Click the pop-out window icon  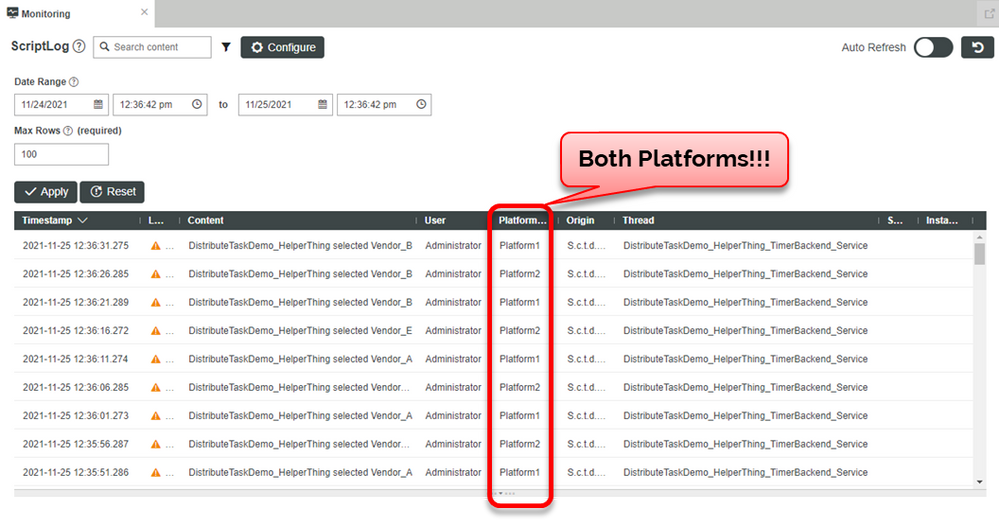point(989,13)
